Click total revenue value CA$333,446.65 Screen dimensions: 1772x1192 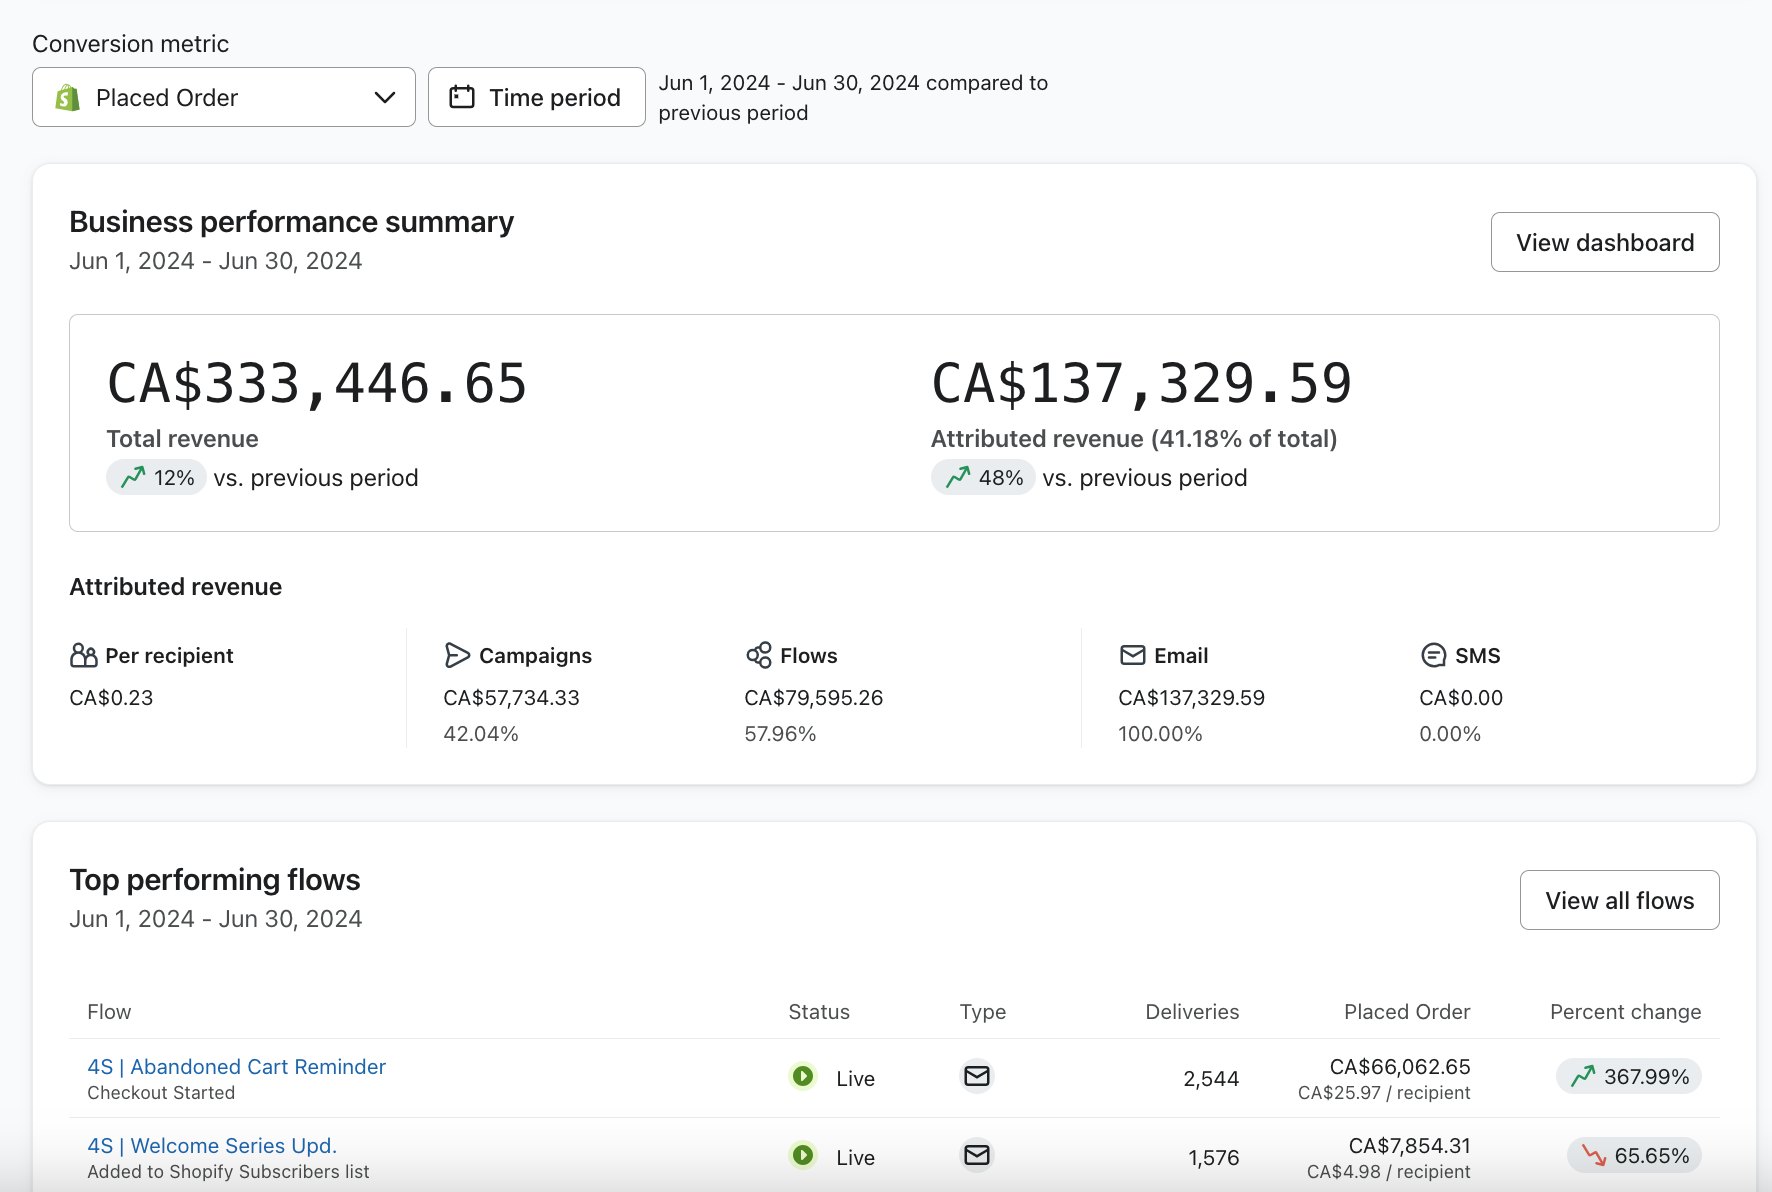tap(317, 384)
